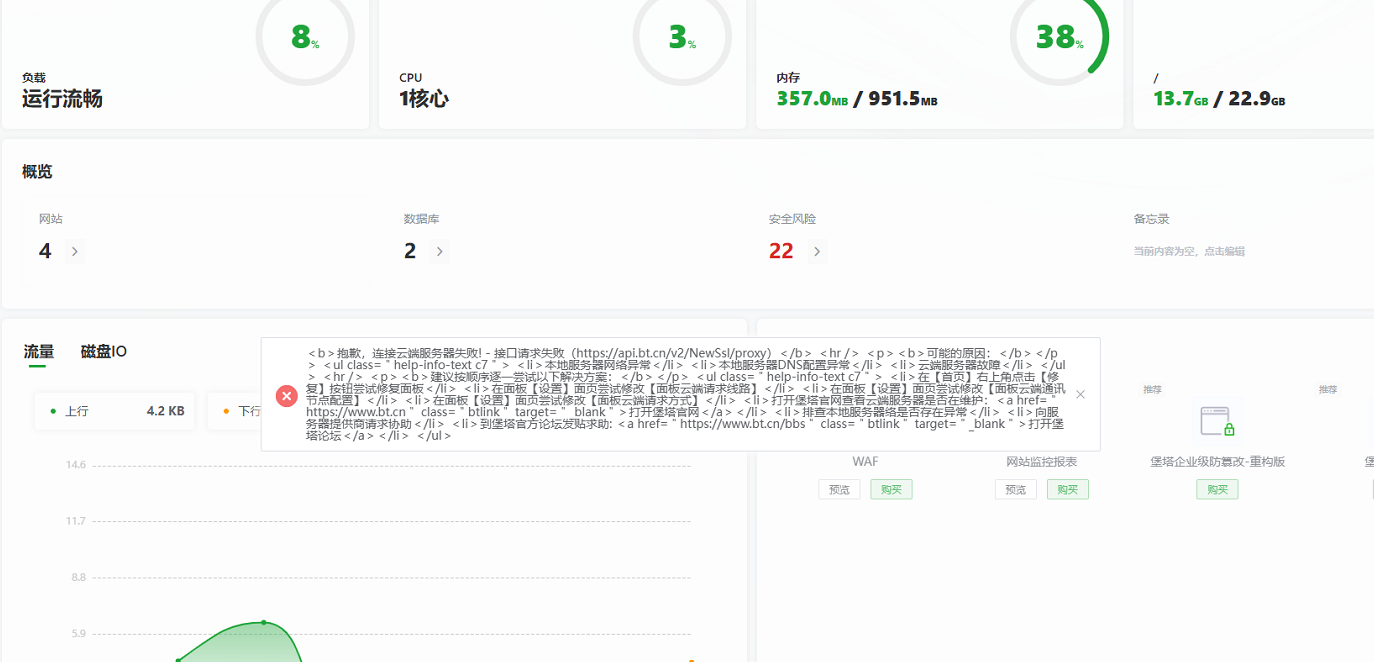Viewport: 1374px width, 662px height.
Task: Click the CPU usage gauge showing 3%
Action: 681,37
